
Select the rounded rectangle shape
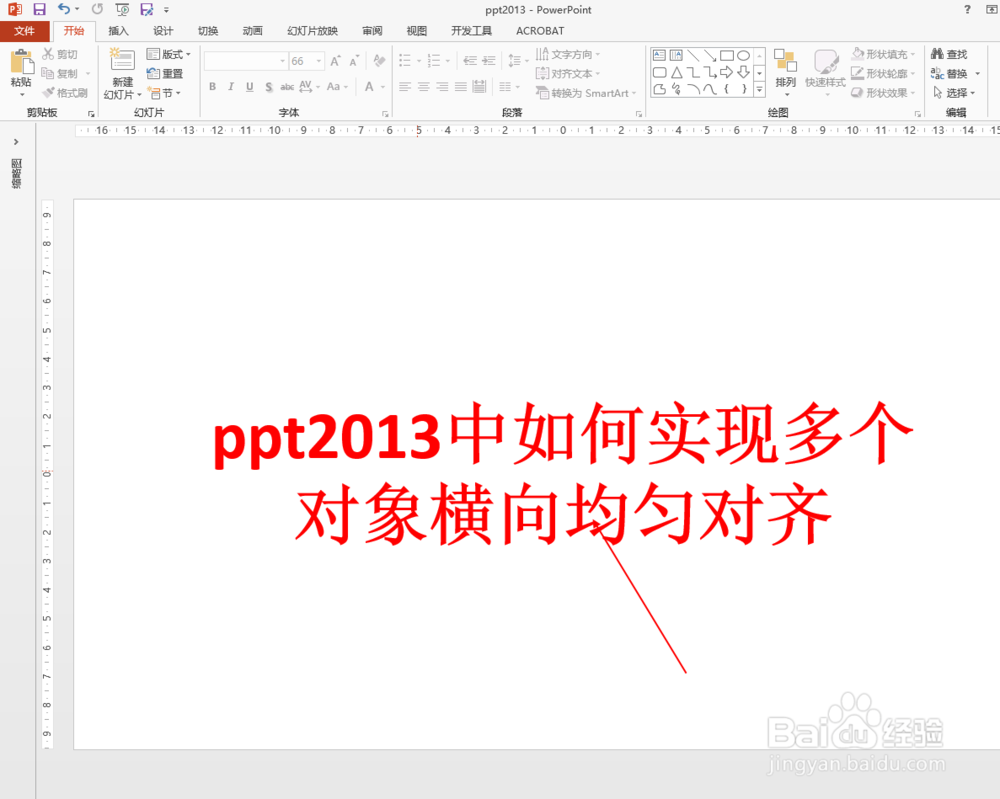pyautogui.click(x=659, y=72)
